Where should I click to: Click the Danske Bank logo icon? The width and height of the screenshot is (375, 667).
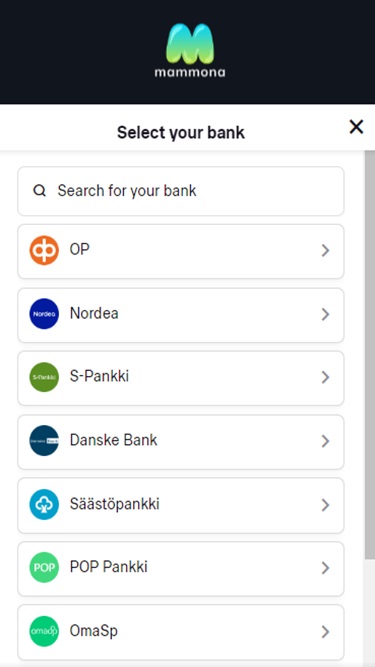click(x=44, y=441)
